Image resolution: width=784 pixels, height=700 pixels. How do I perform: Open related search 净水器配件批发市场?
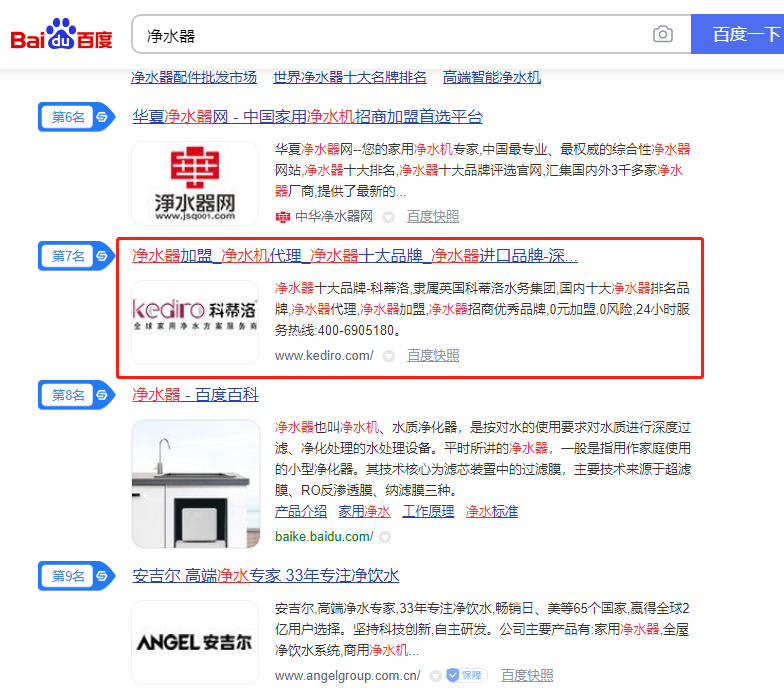[194, 78]
